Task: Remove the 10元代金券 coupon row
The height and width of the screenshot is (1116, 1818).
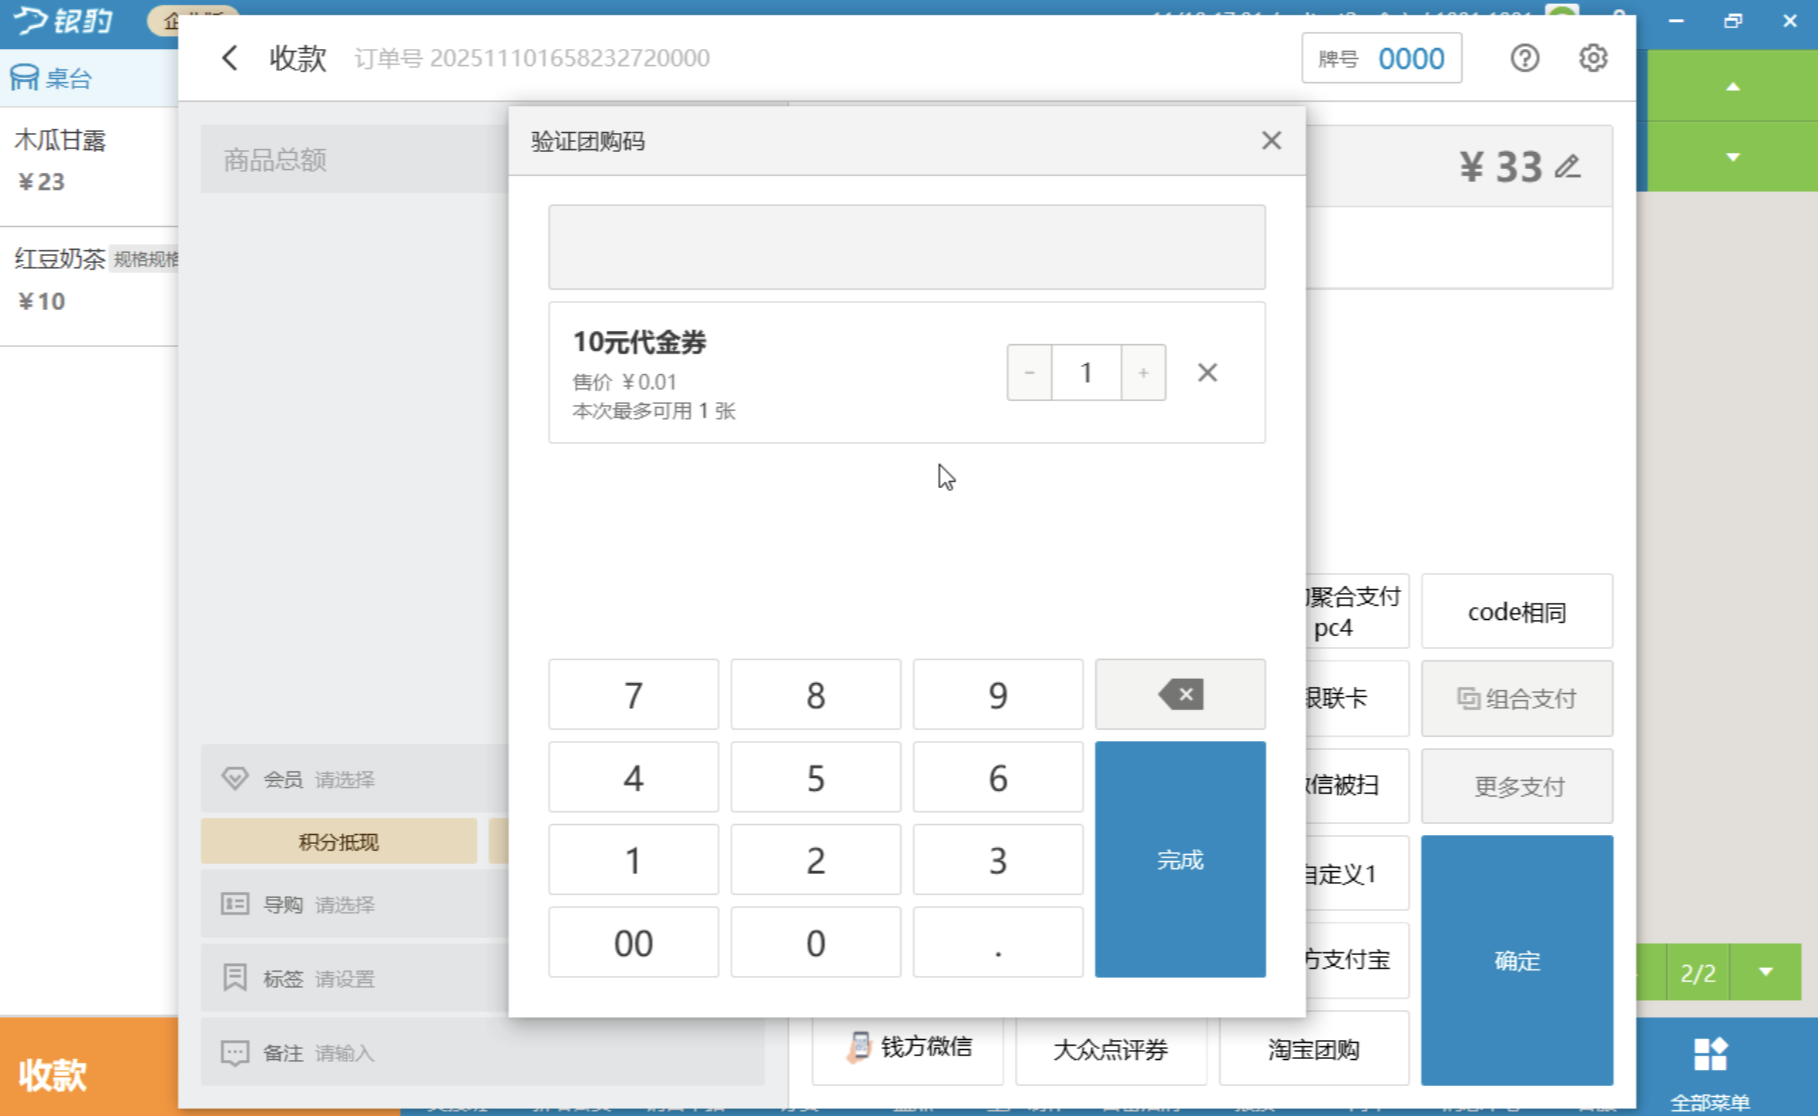Action: coord(1207,373)
